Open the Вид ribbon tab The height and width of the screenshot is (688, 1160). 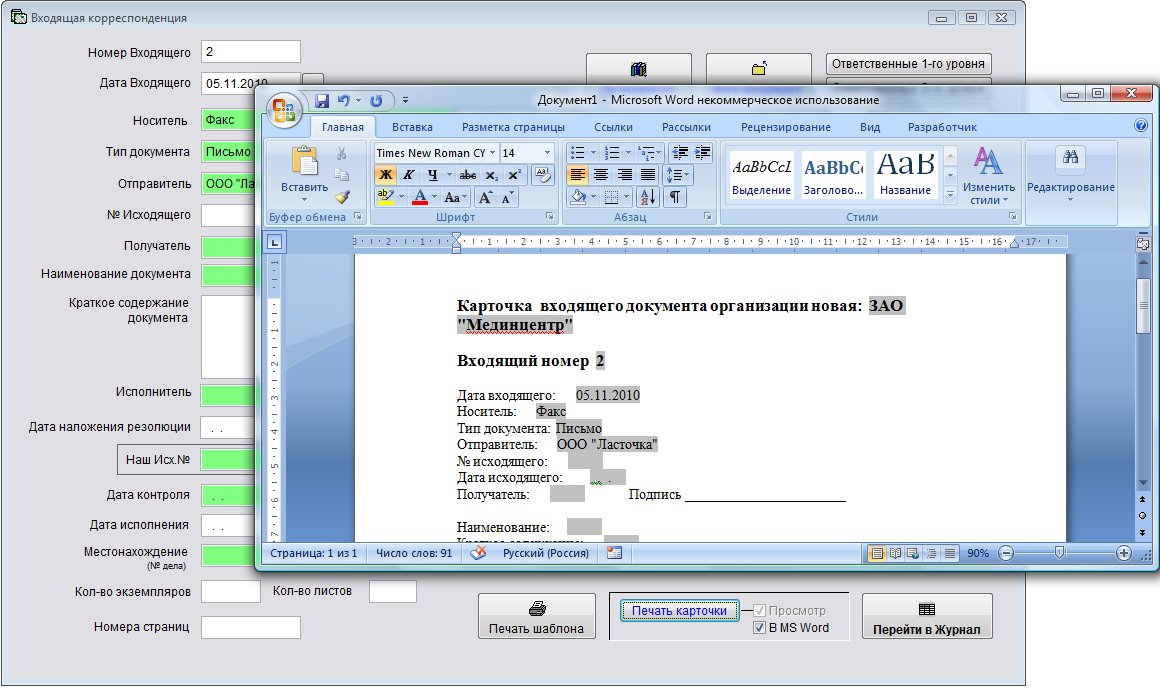[x=870, y=127]
